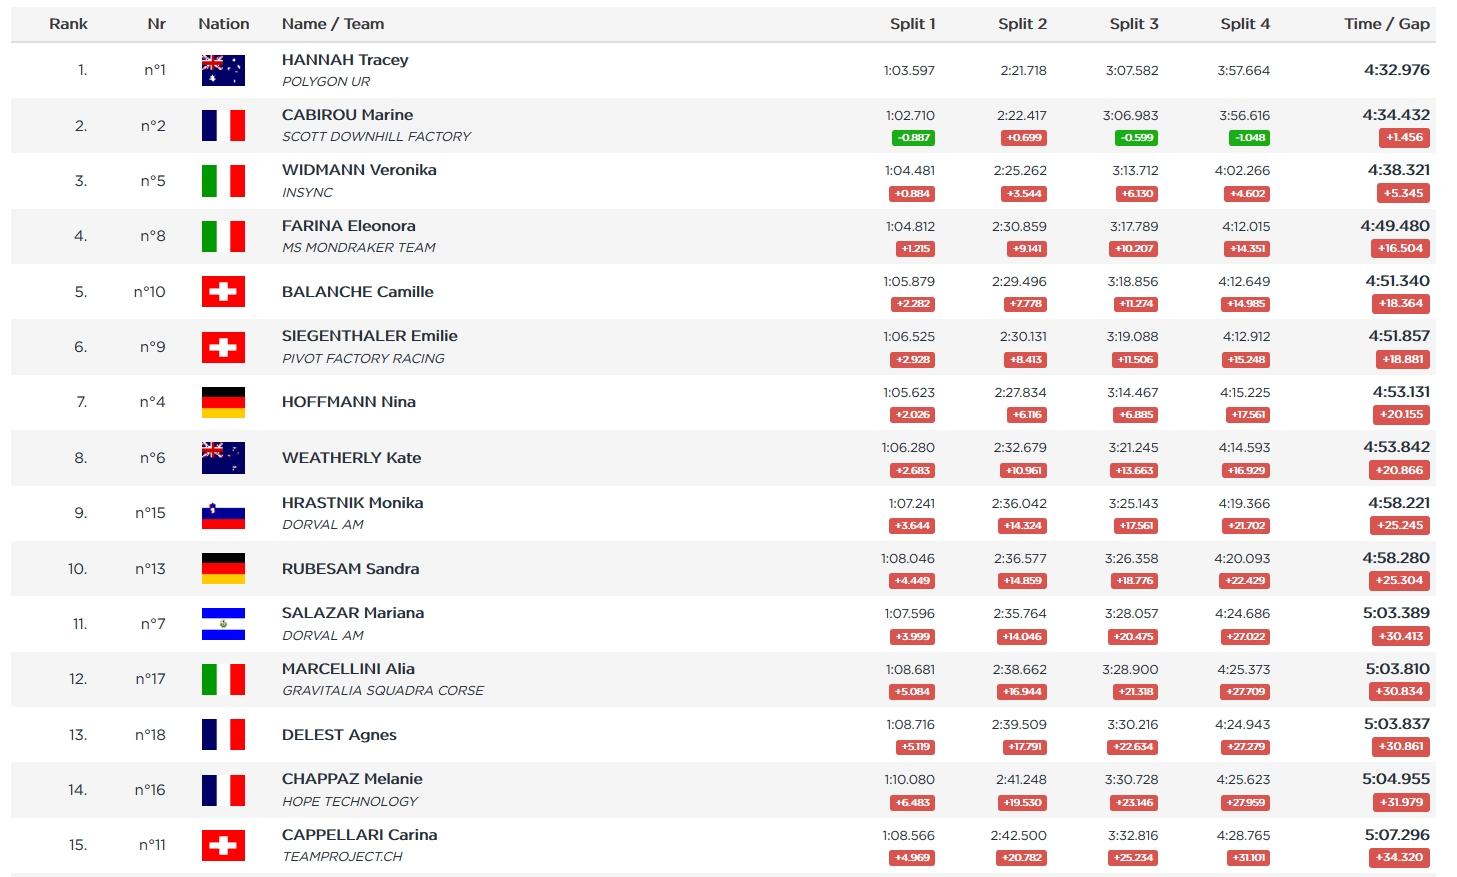Click Slovenian flag next to HRASTNIK Monika
This screenshot has width=1457, height=877.
(223, 514)
